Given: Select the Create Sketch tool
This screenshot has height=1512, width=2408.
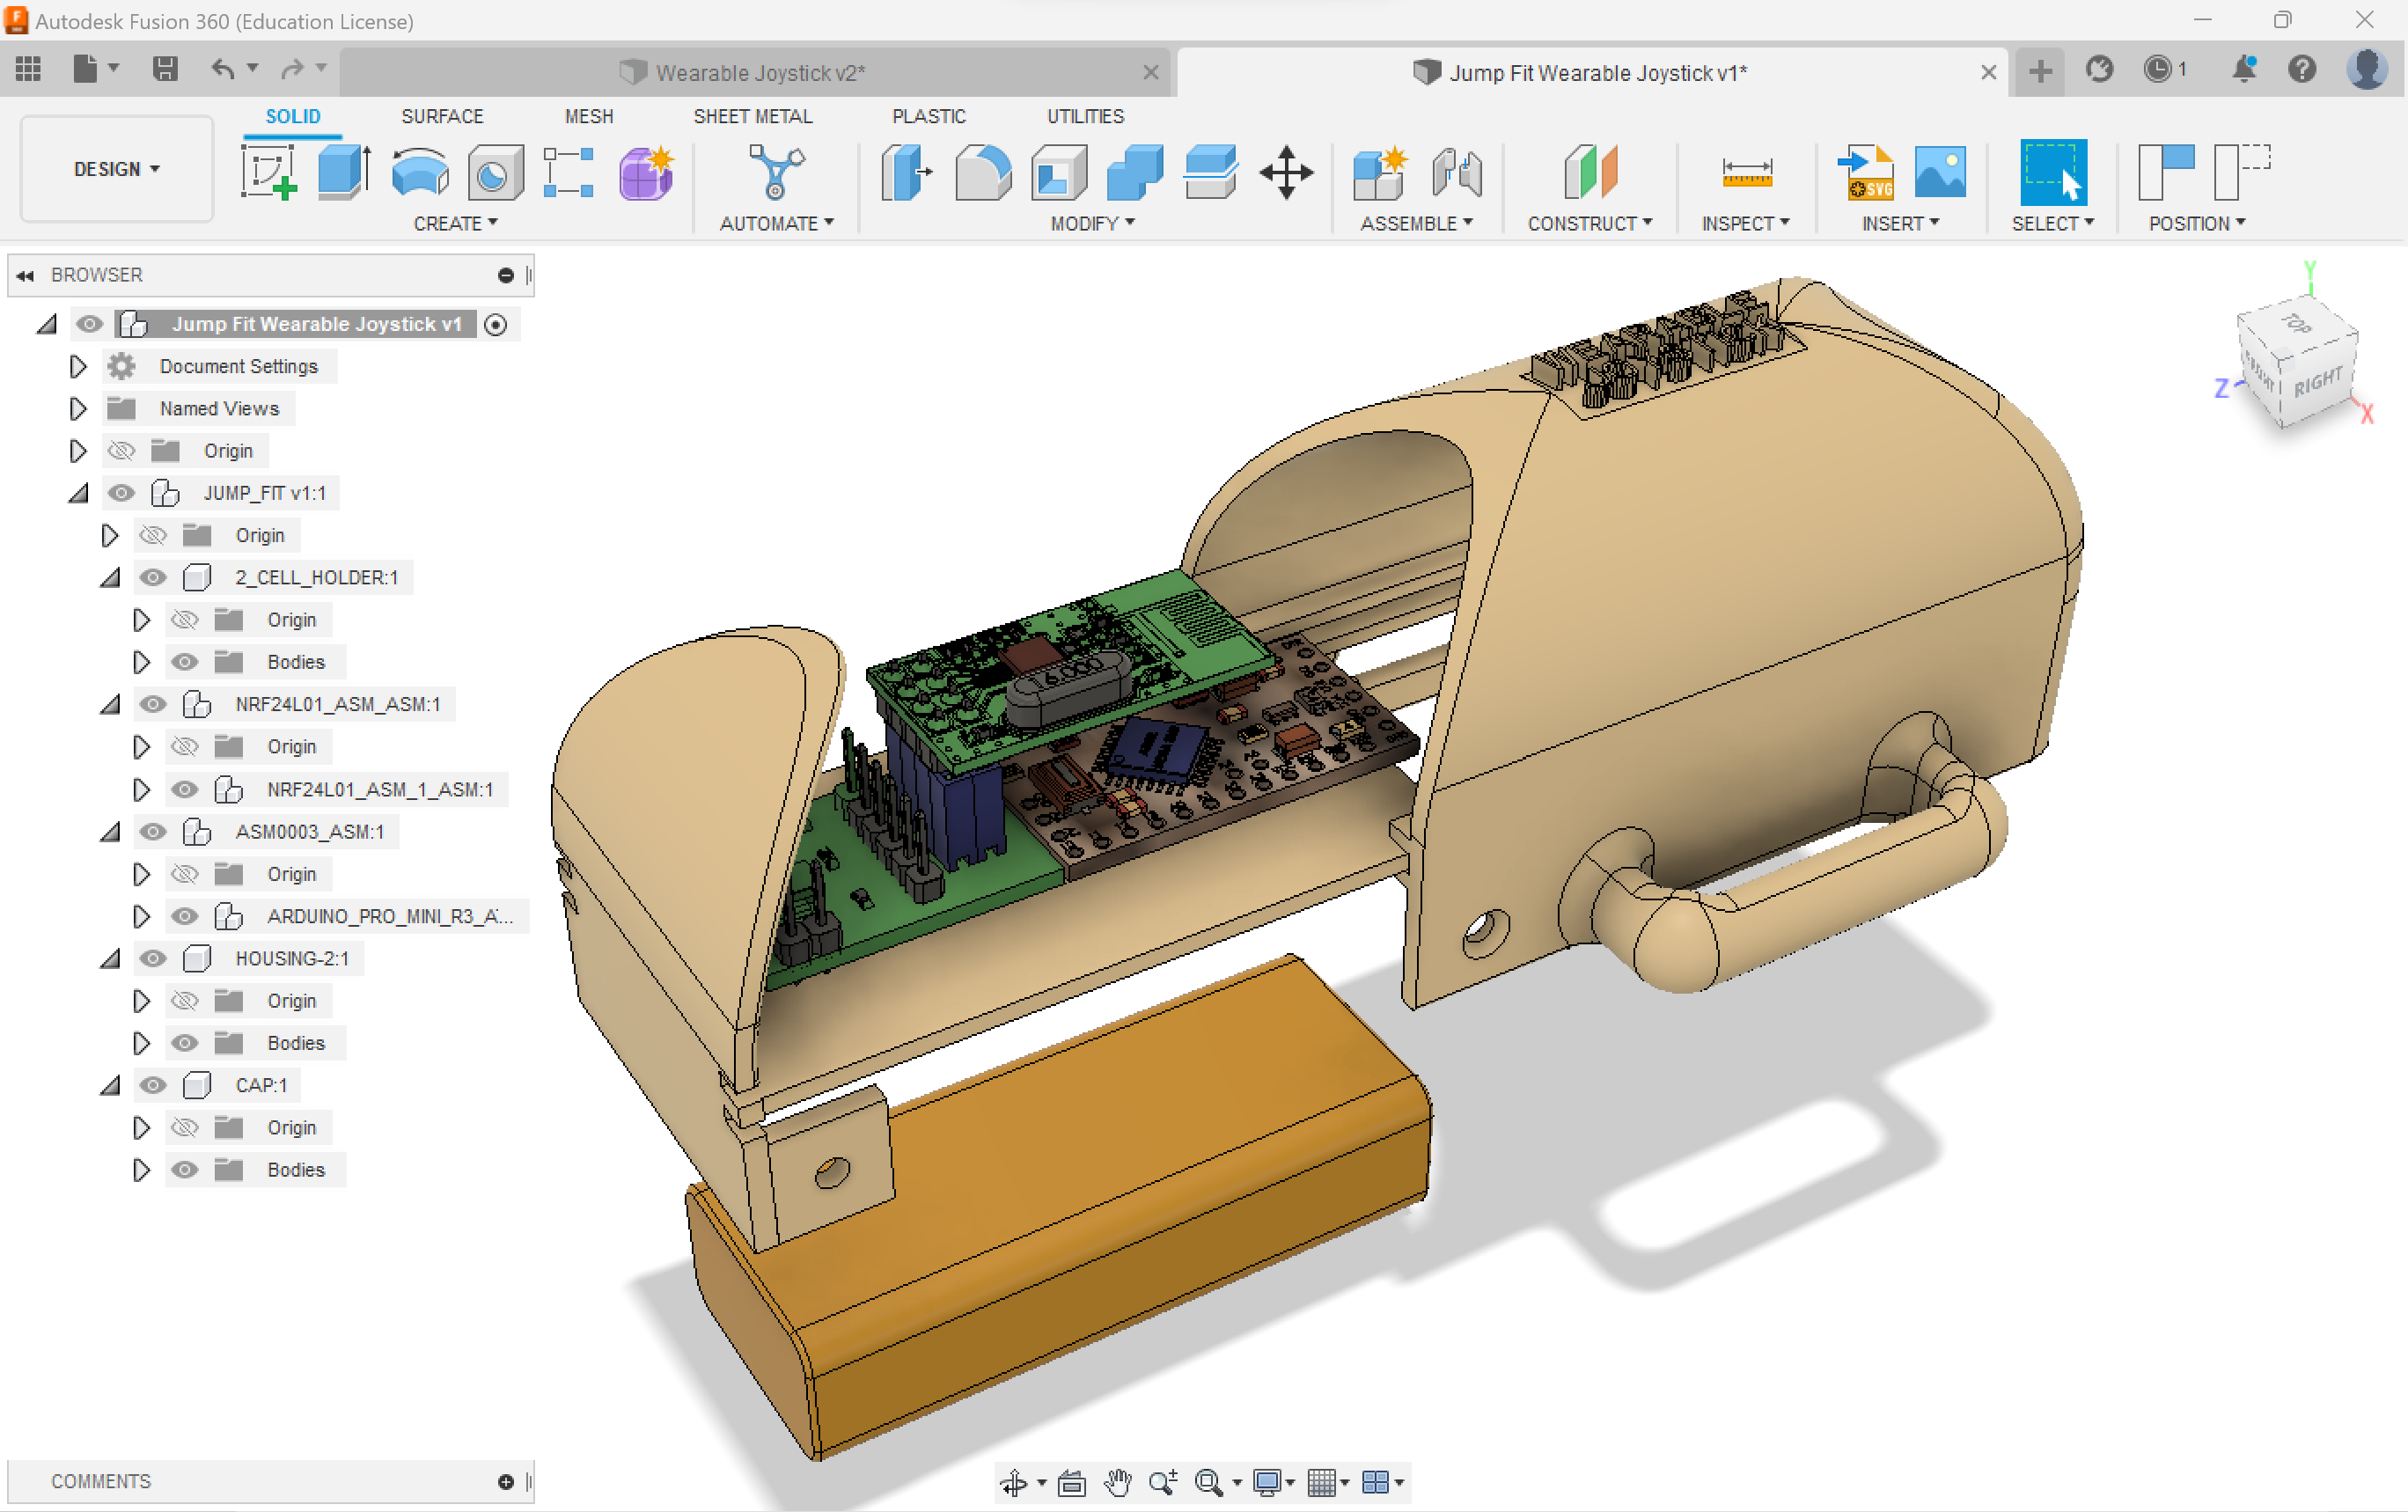Looking at the screenshot, I should [268, 172].
